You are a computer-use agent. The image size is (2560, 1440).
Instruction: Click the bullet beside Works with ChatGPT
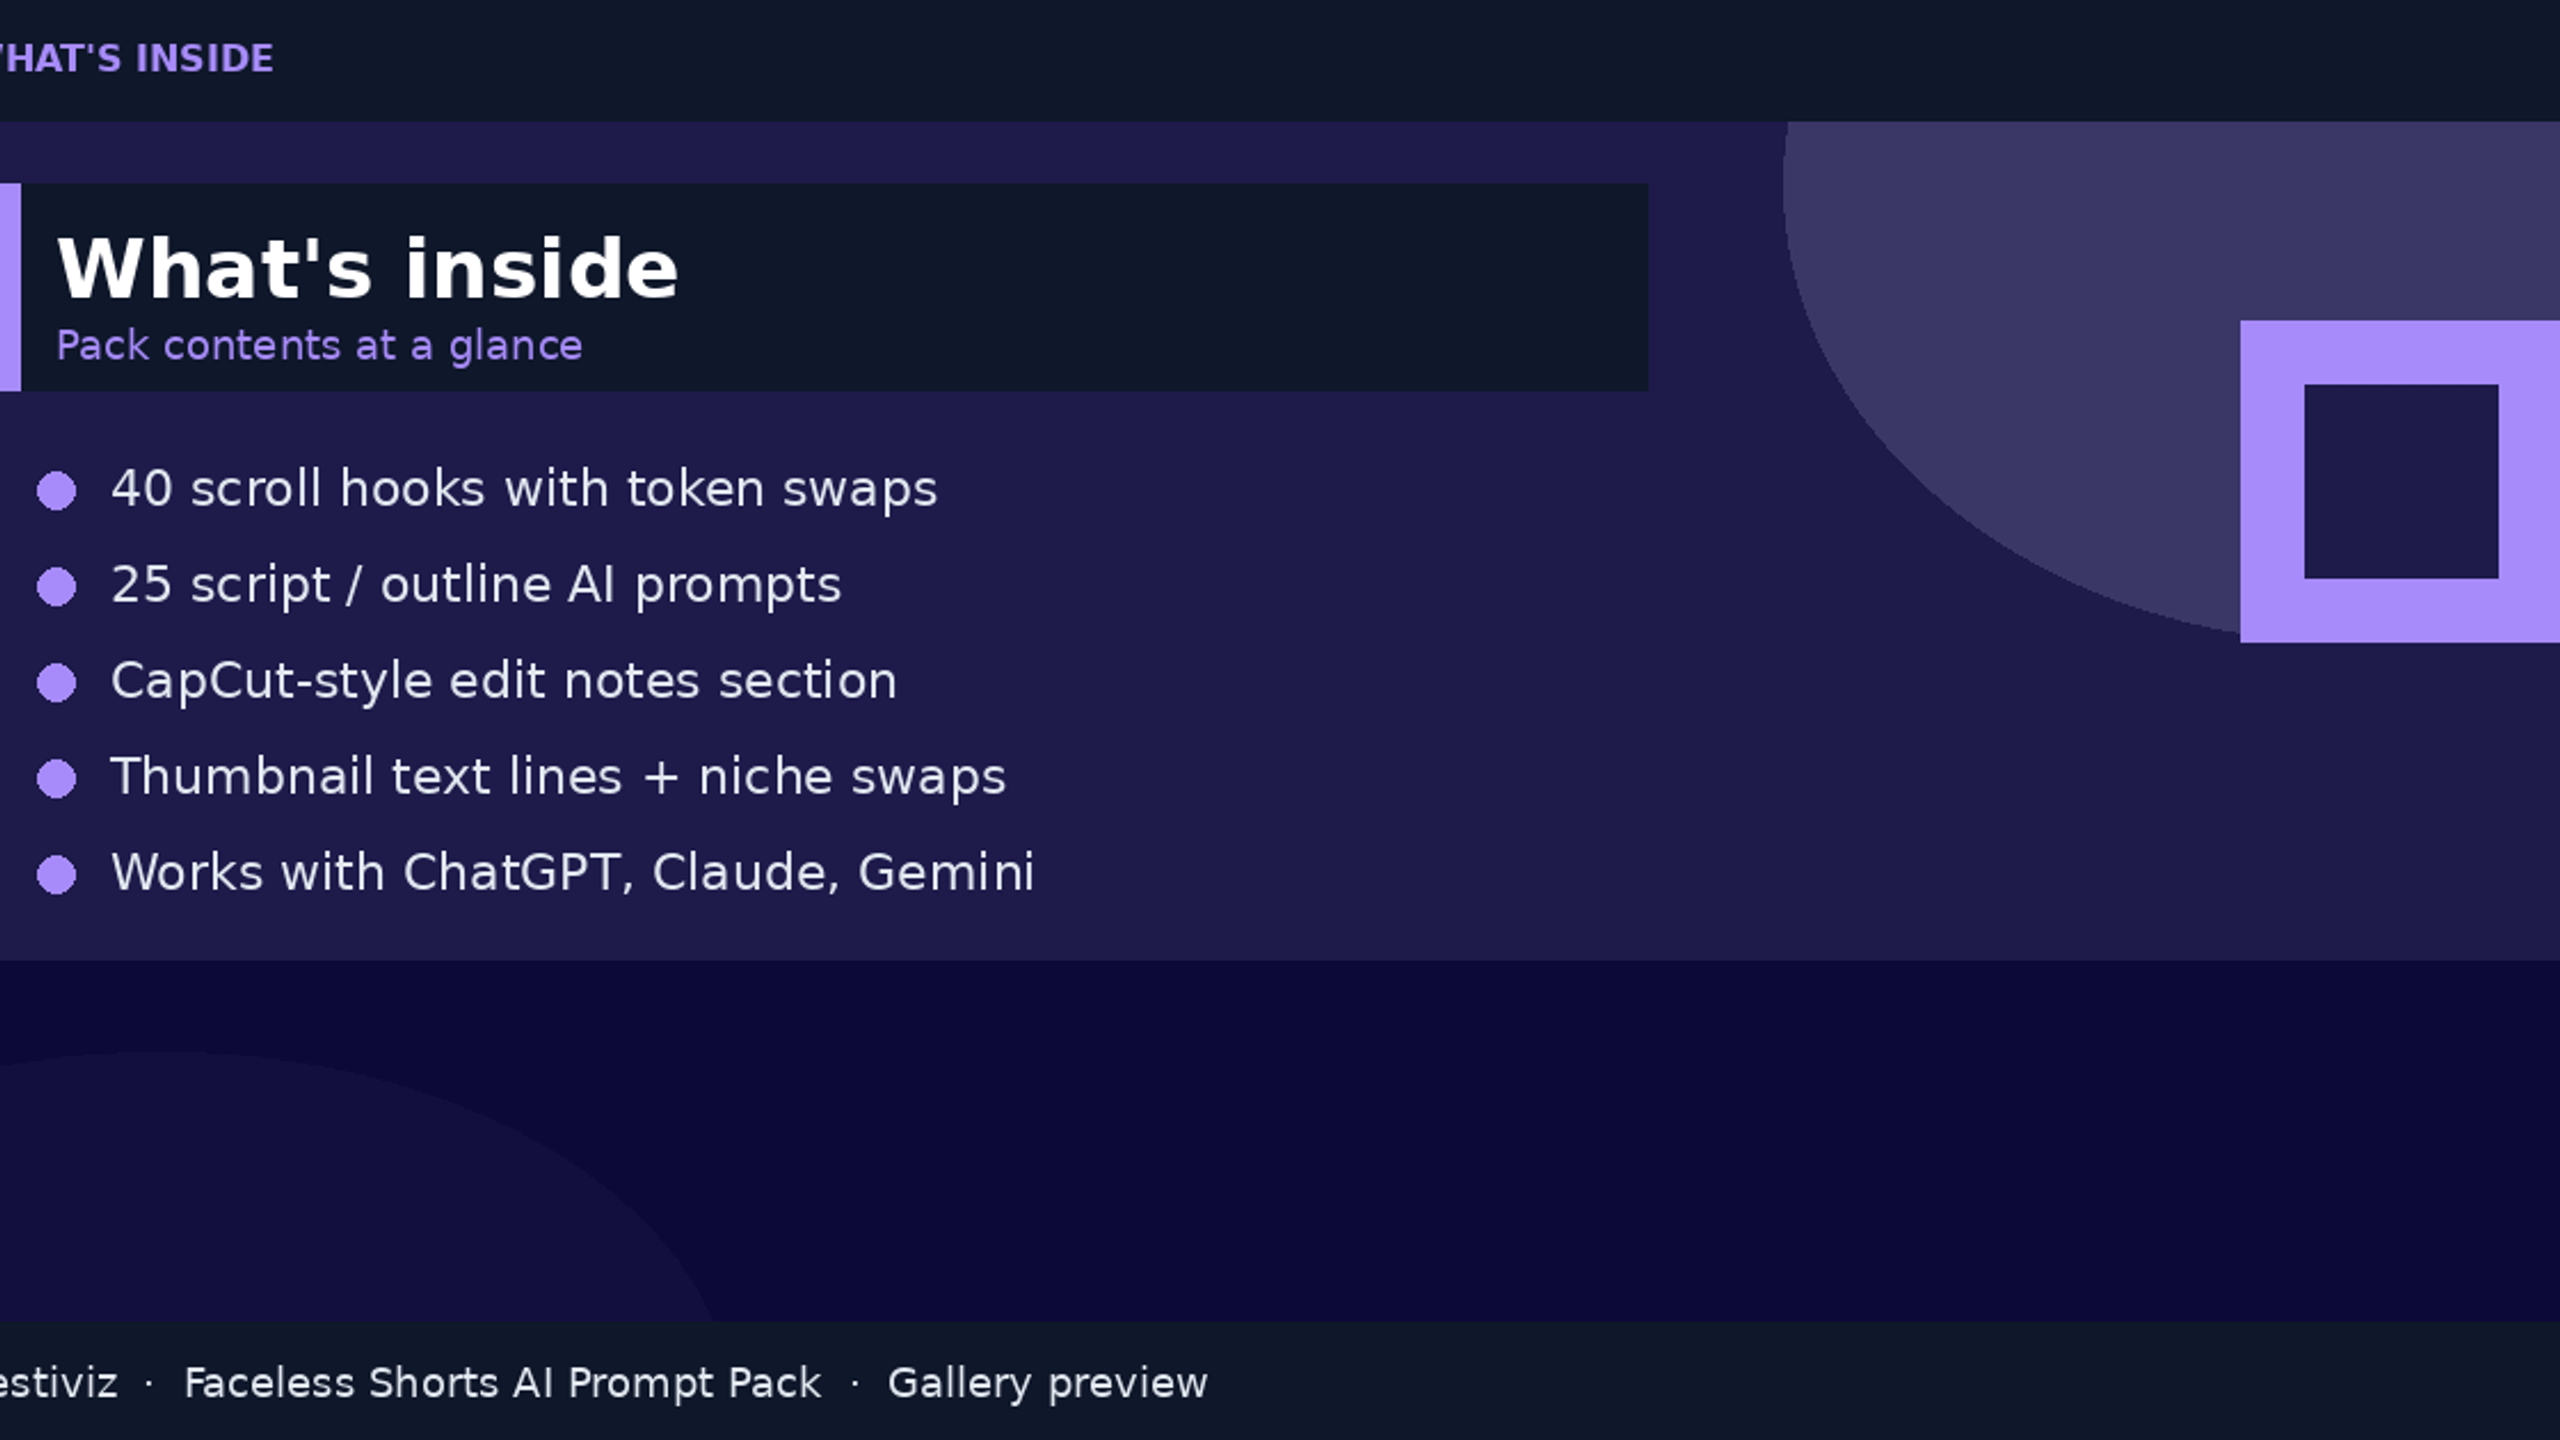coord(56,875)
